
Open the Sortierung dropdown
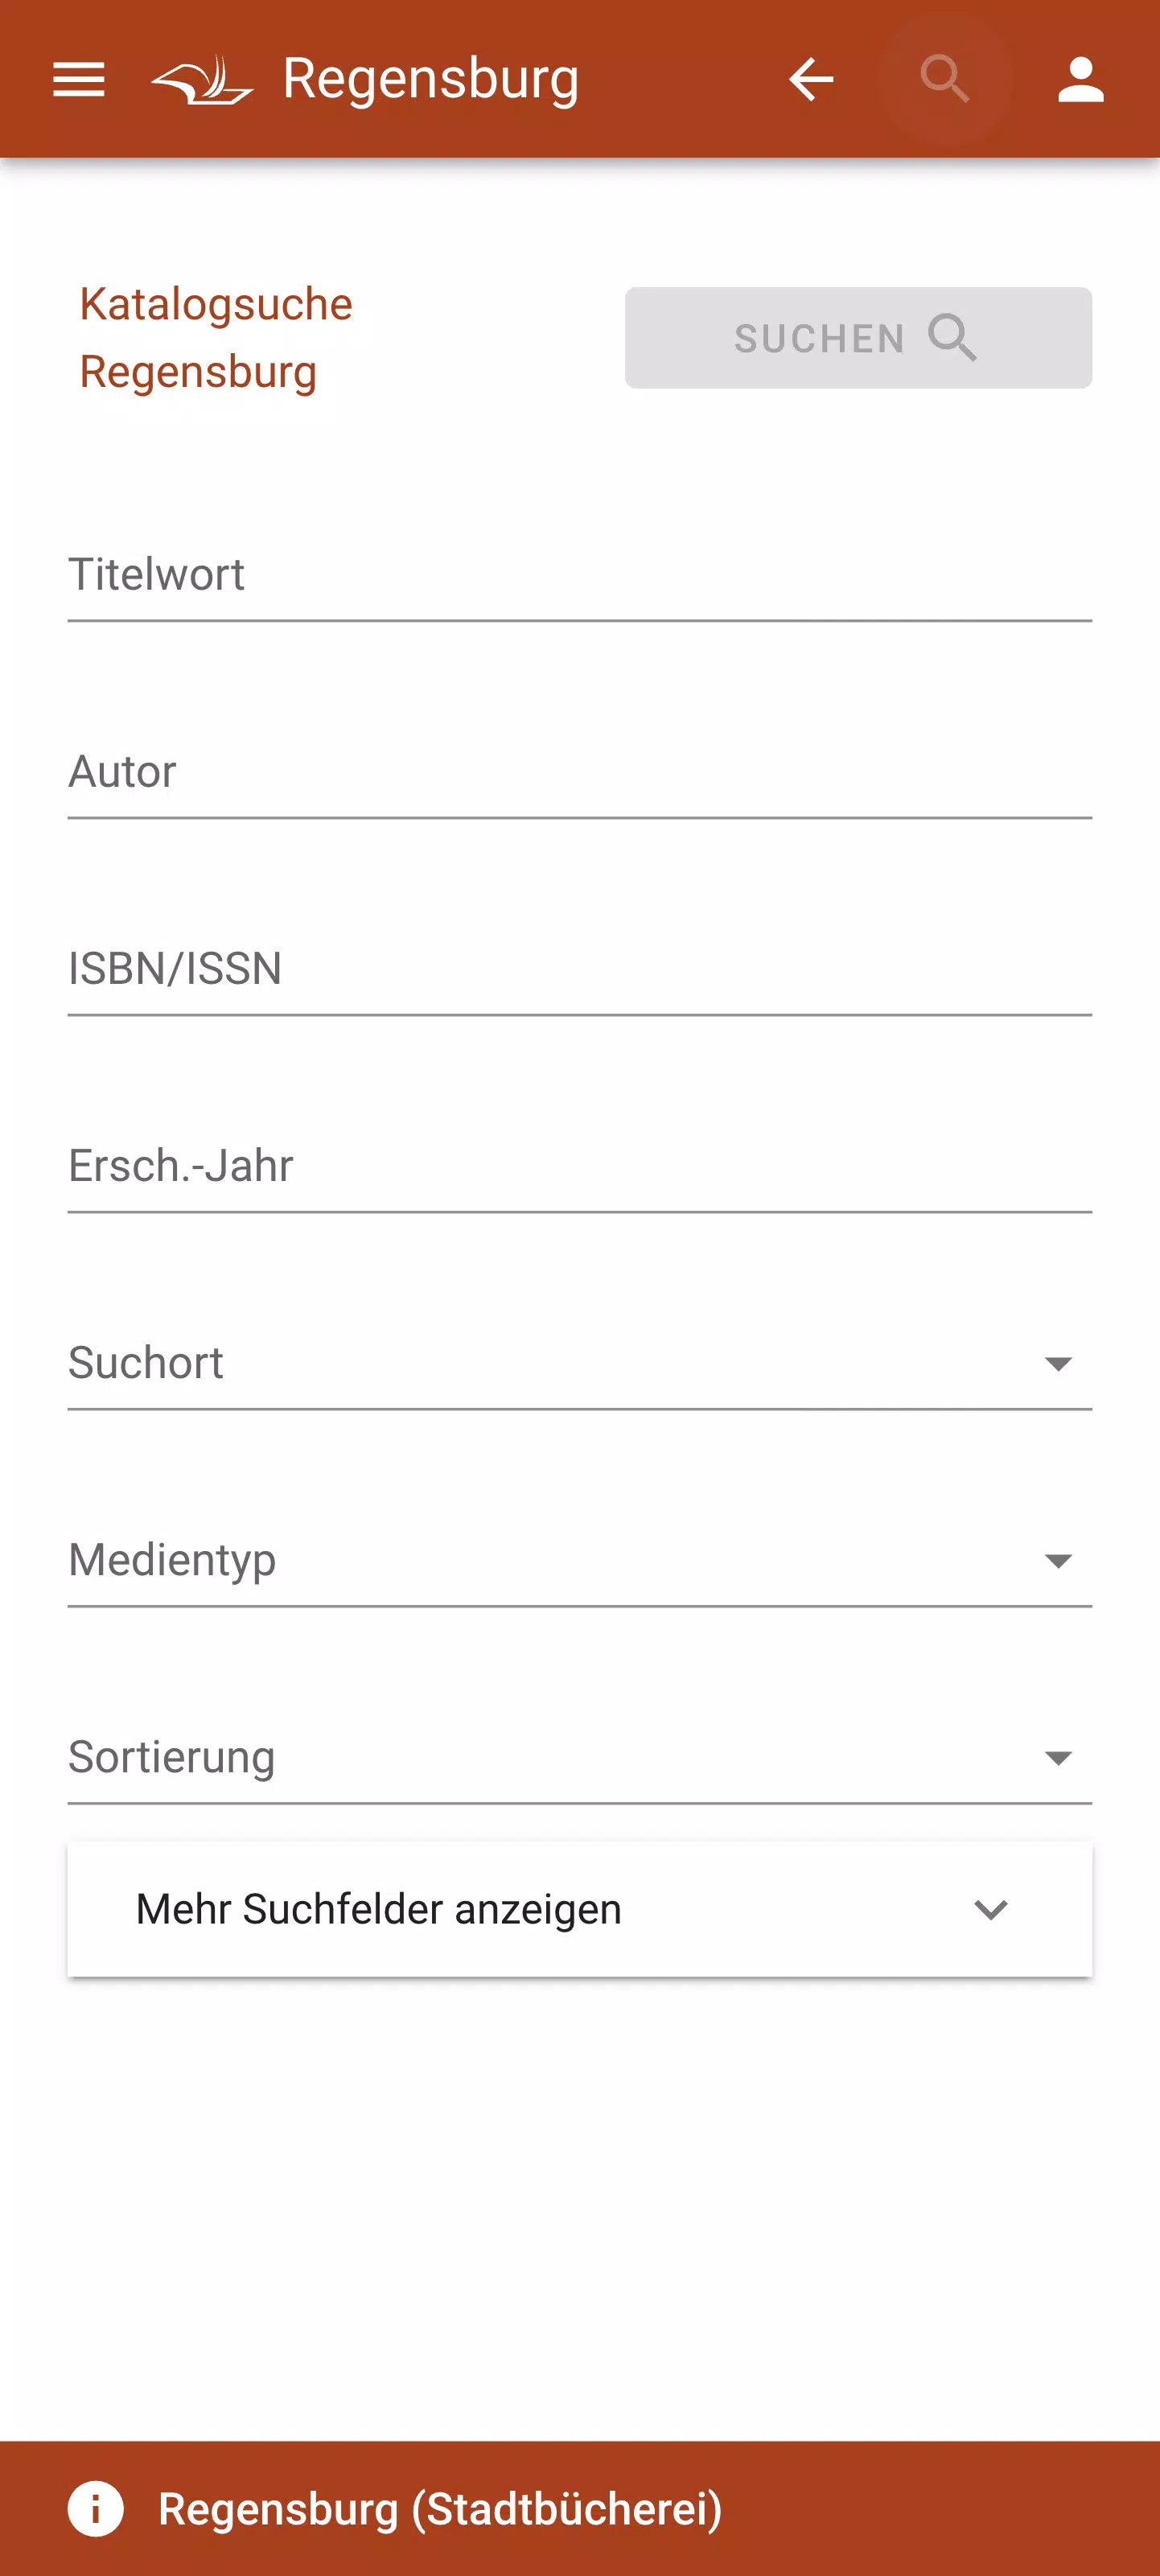click(580, 1758)
